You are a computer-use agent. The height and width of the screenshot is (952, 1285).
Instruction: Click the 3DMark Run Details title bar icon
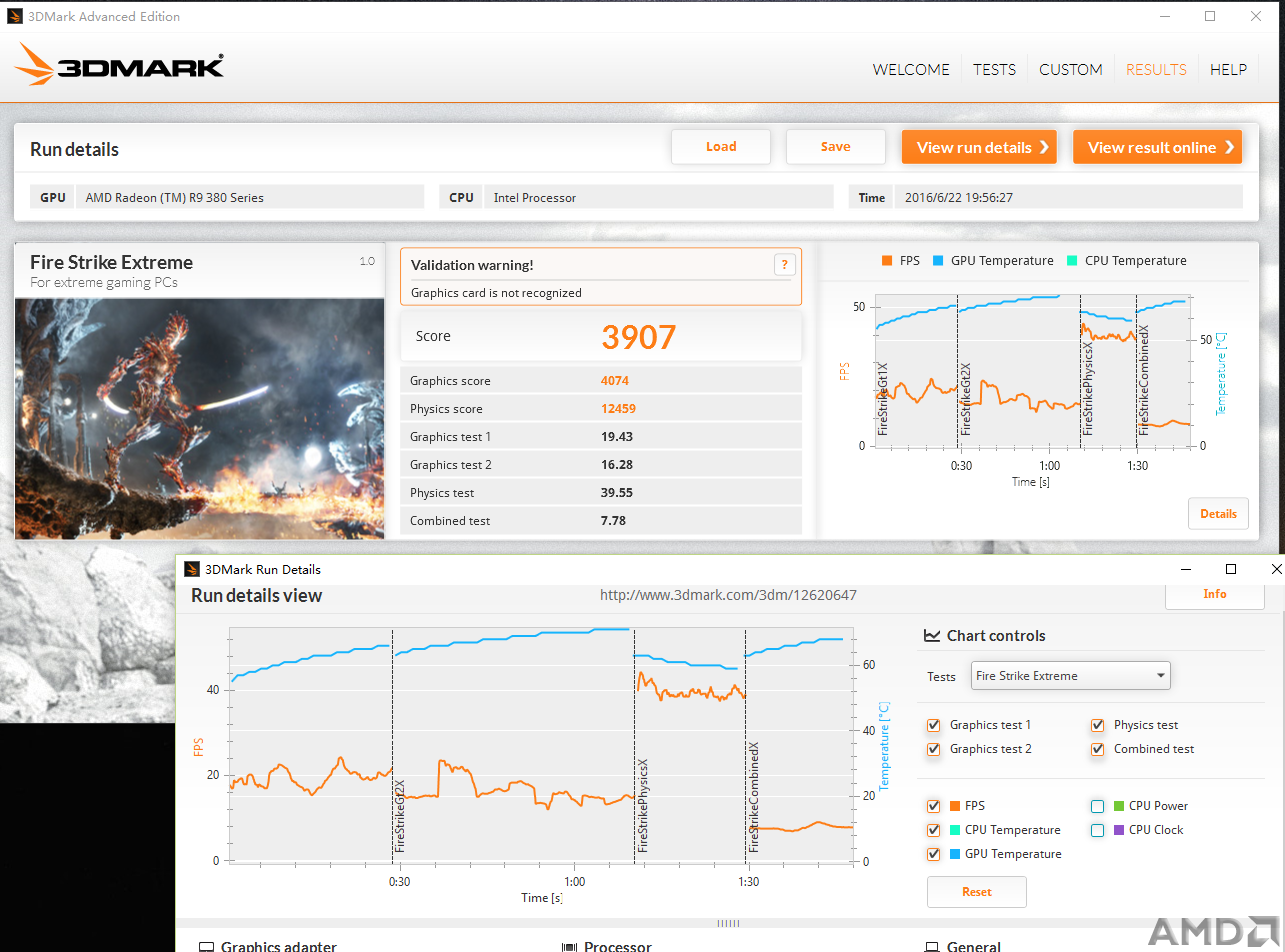(192, 569)
